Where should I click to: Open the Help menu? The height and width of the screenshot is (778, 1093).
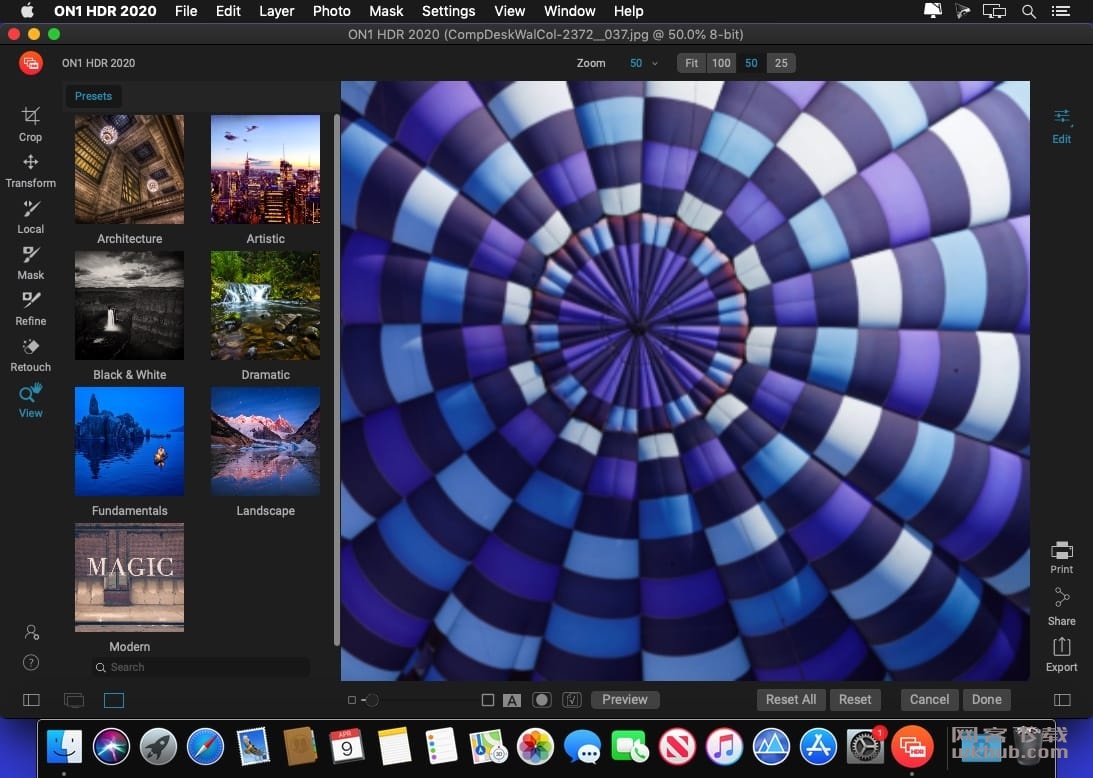[629, 11]
